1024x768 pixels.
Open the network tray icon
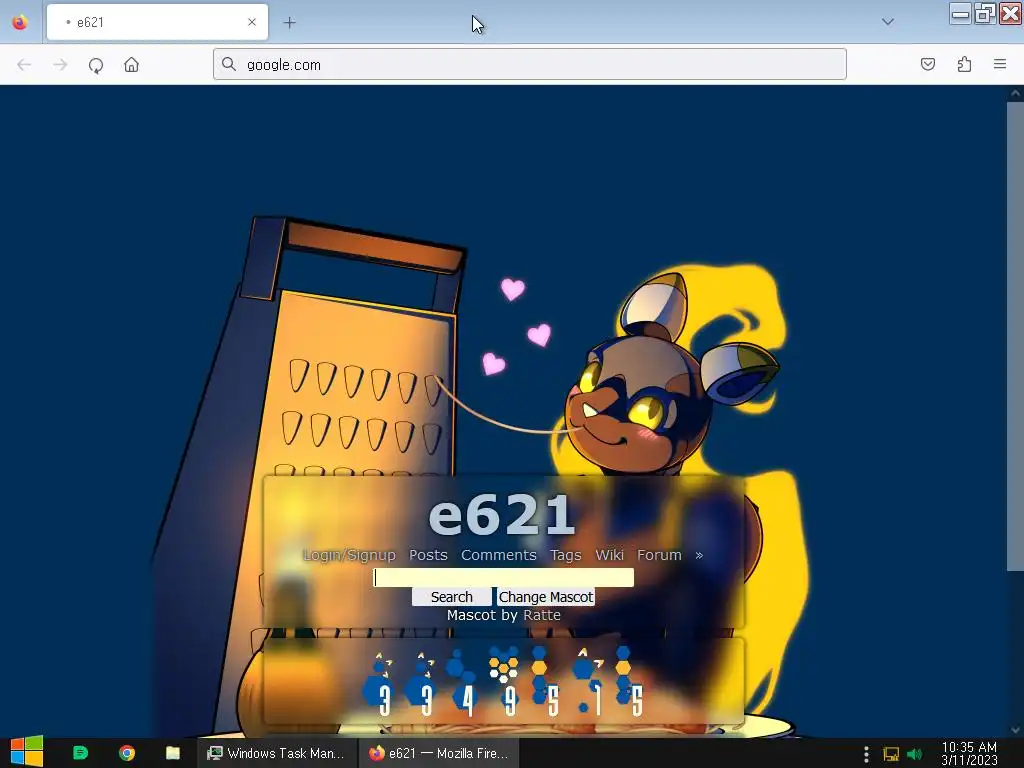[891, 754]
